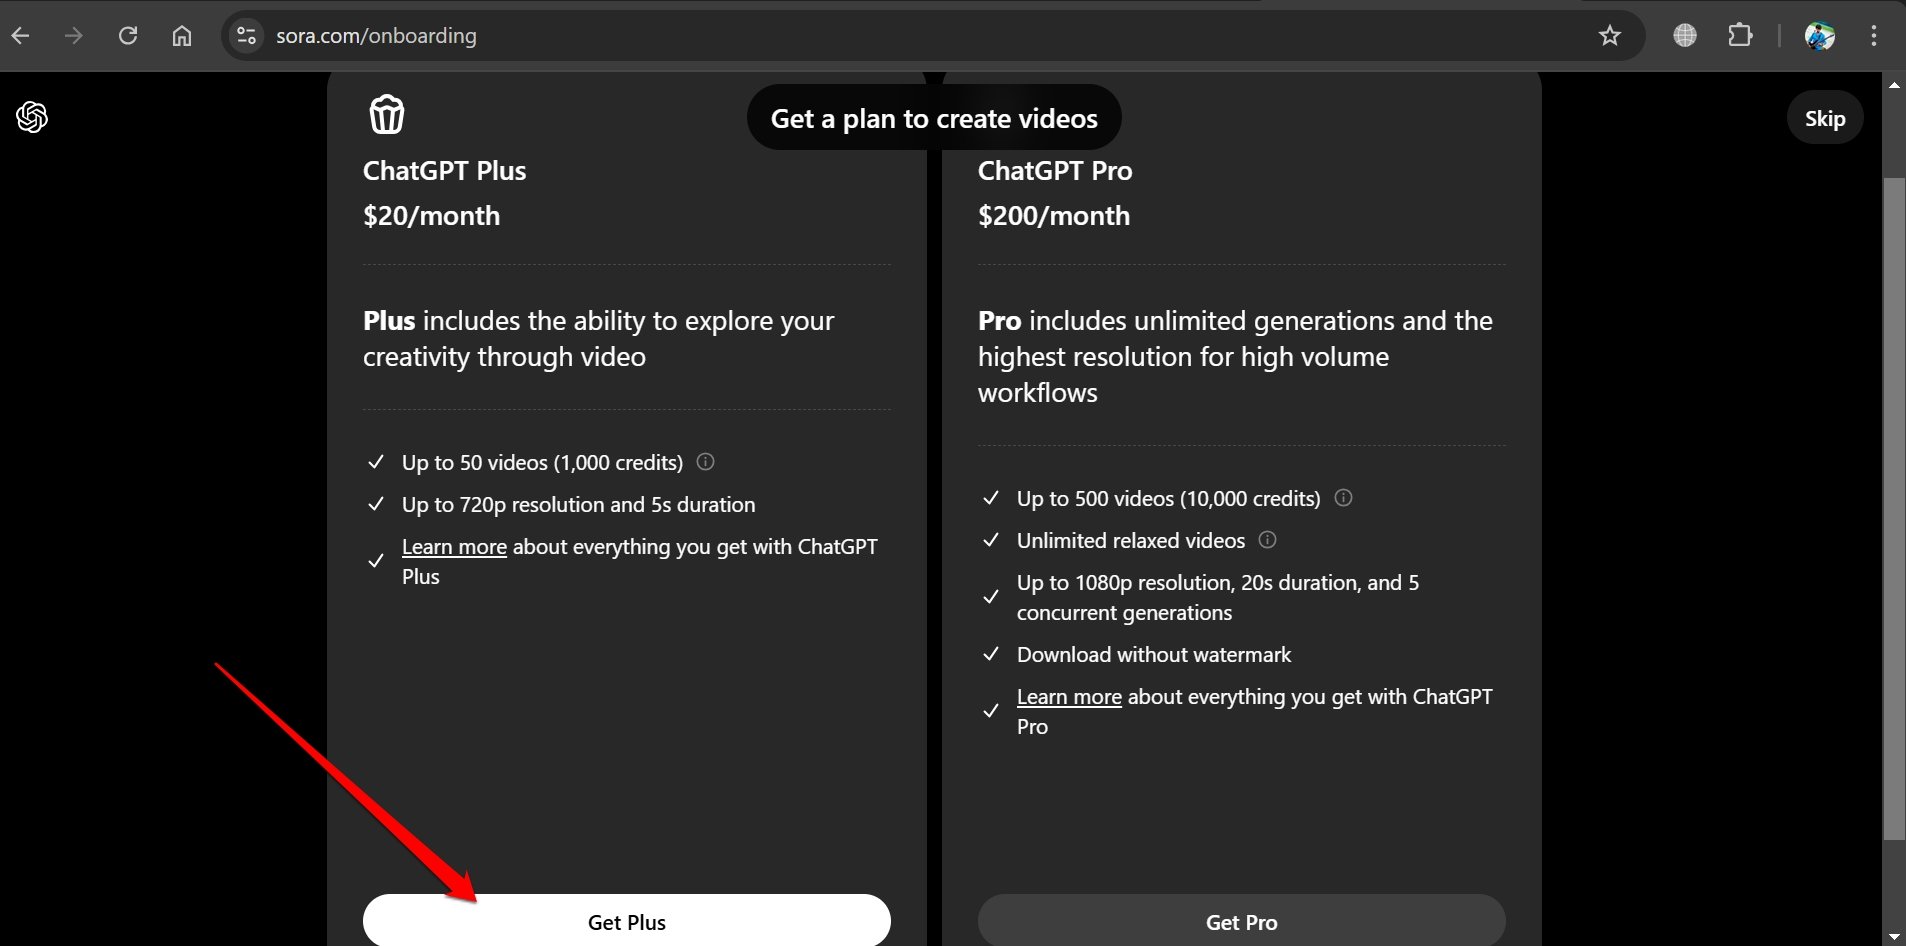Screen dimensions: 1906x946
Task: Click the globe icon in toolbar
Action: tap(1685, 36)
